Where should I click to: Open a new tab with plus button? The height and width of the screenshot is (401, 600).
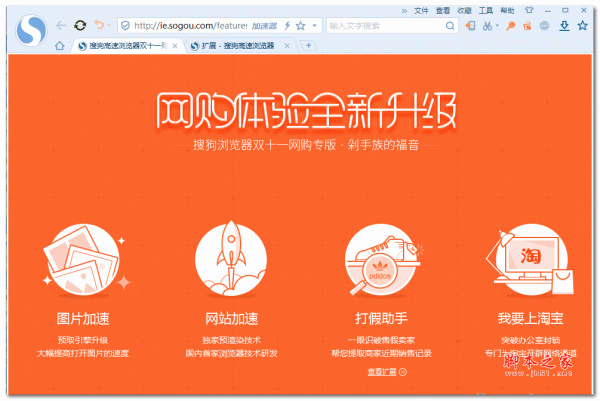pyautogui.click(x=308, y=46)
